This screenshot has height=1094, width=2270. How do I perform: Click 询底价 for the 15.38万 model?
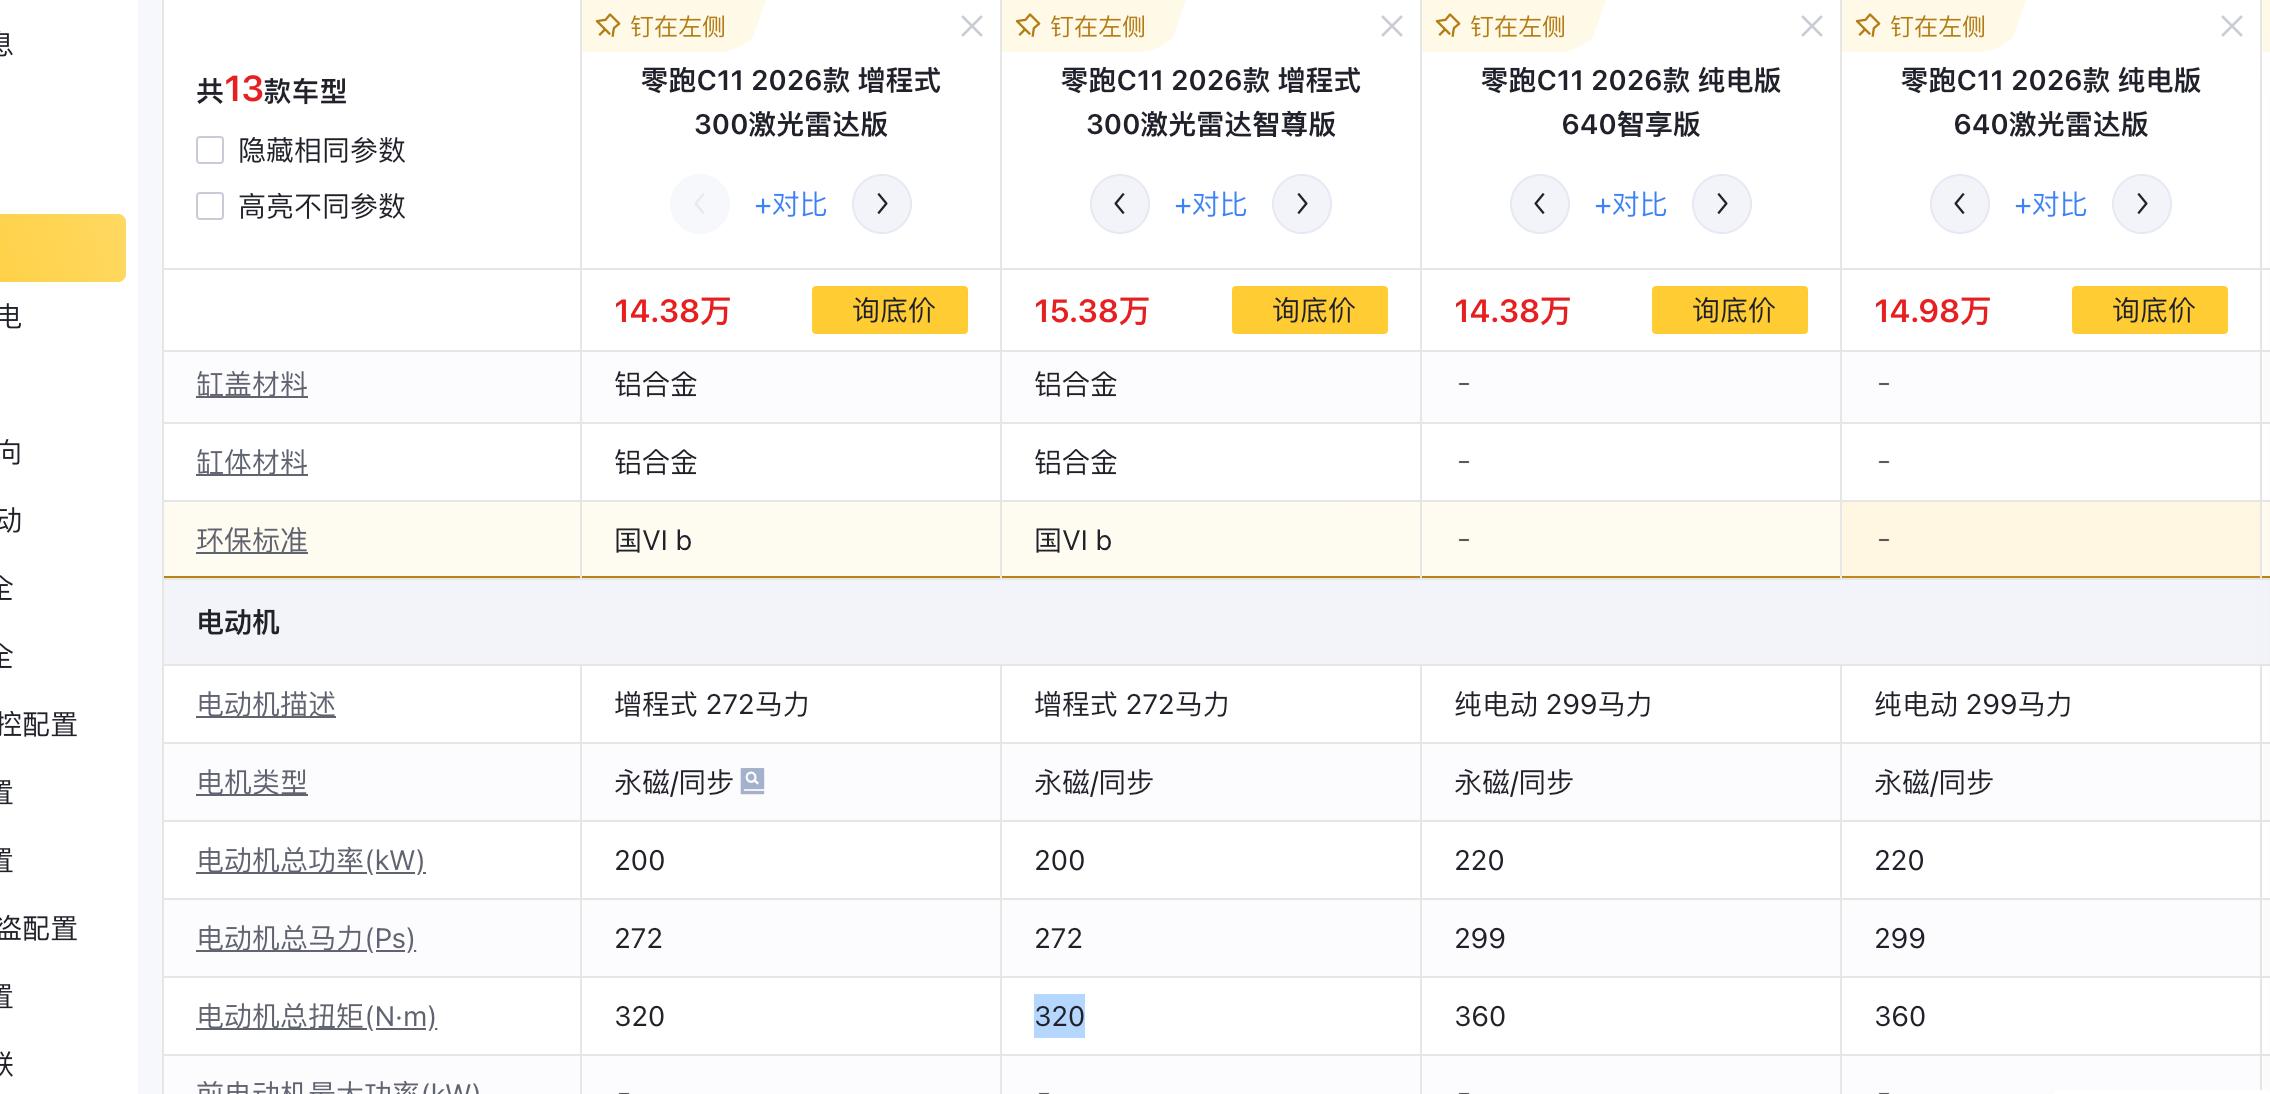click(1309, 310)
